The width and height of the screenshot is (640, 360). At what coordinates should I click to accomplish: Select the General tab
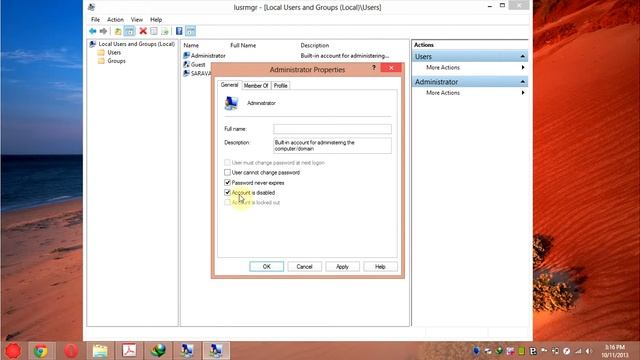pyautogui.click(x=229, y=85)
